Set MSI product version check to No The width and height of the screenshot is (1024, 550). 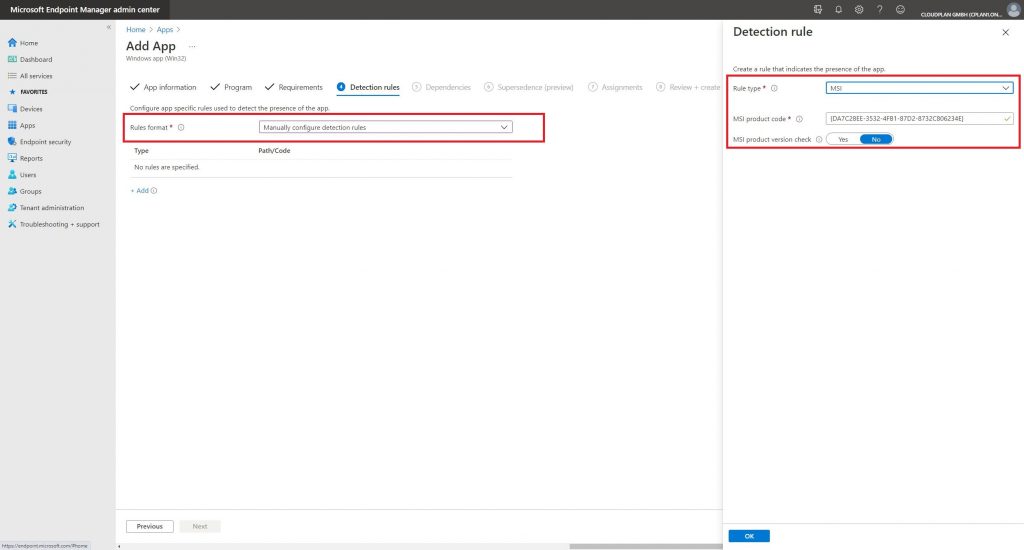coord(876,139)
